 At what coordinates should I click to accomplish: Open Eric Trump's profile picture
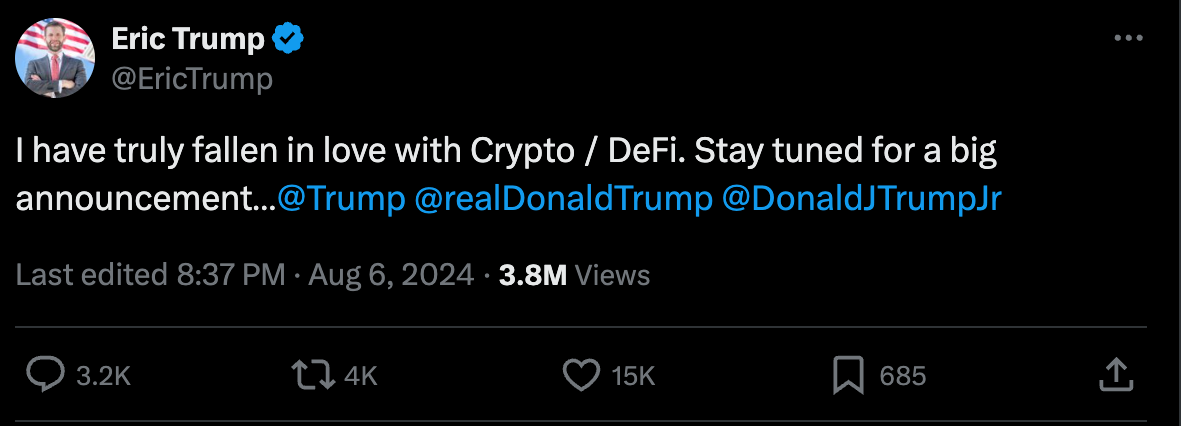[54, 58]
